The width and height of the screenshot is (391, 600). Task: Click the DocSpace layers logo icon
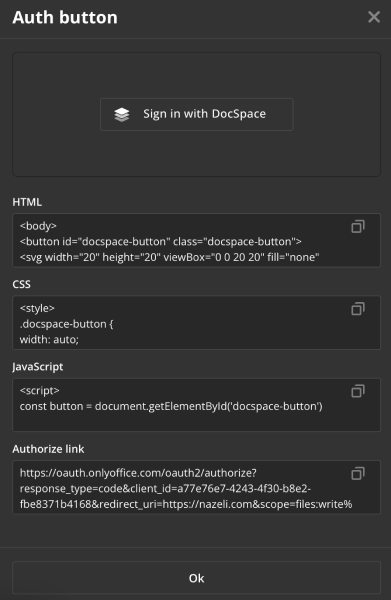(x=122, y=114)
